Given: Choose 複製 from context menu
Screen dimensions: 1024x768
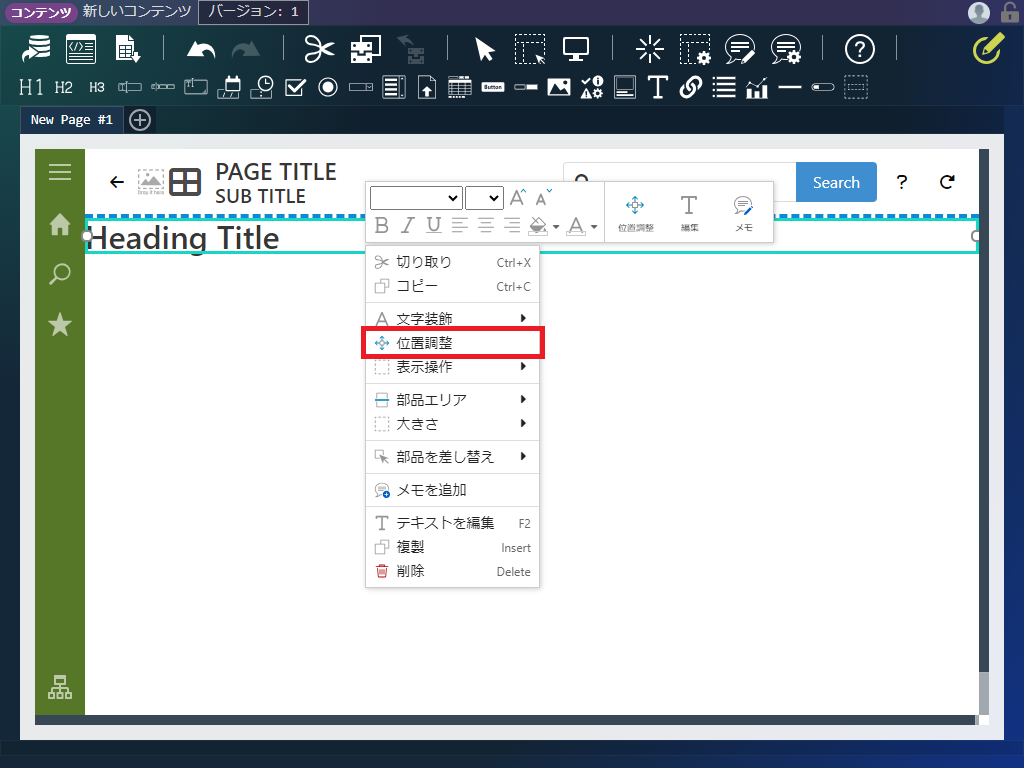Looking at the screenshot, I should tap(453, 547).
